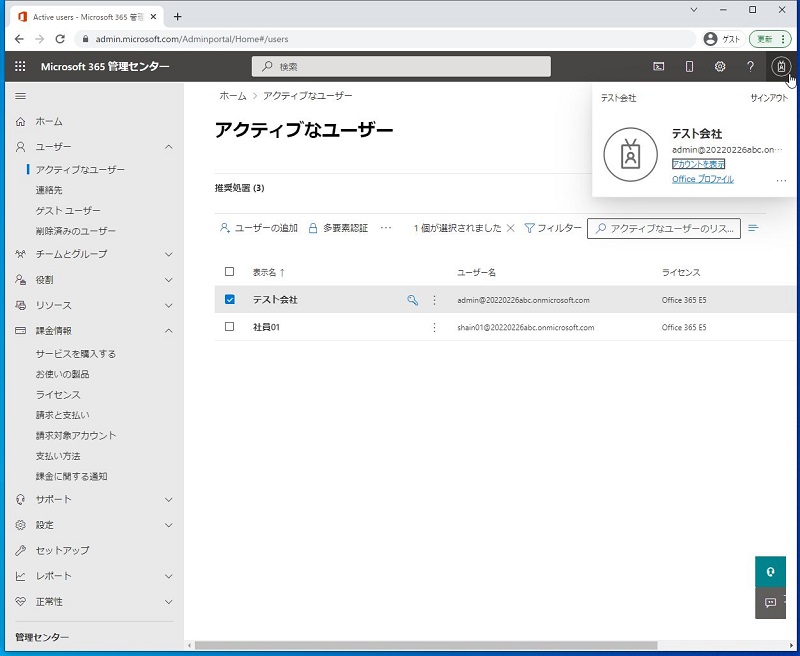800x656 pixels.
Task: Click the account manager avatar icon
Action: point(781,66)
